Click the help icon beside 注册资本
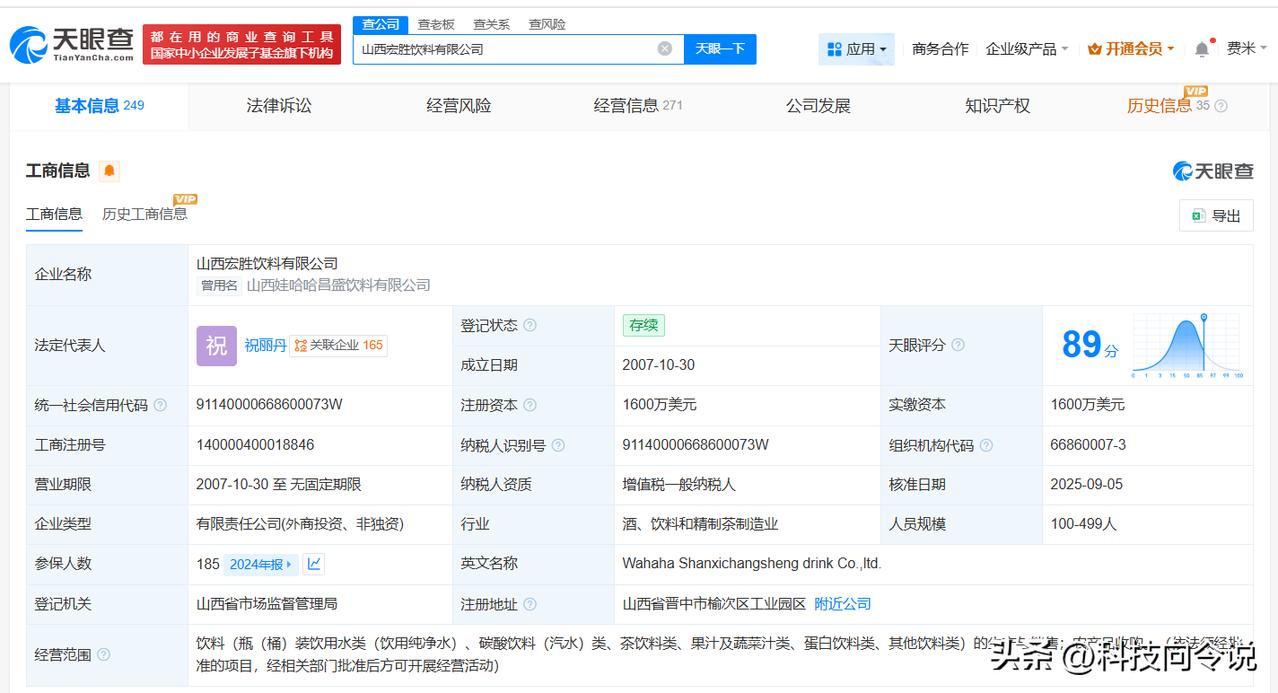 click(530, 405)
